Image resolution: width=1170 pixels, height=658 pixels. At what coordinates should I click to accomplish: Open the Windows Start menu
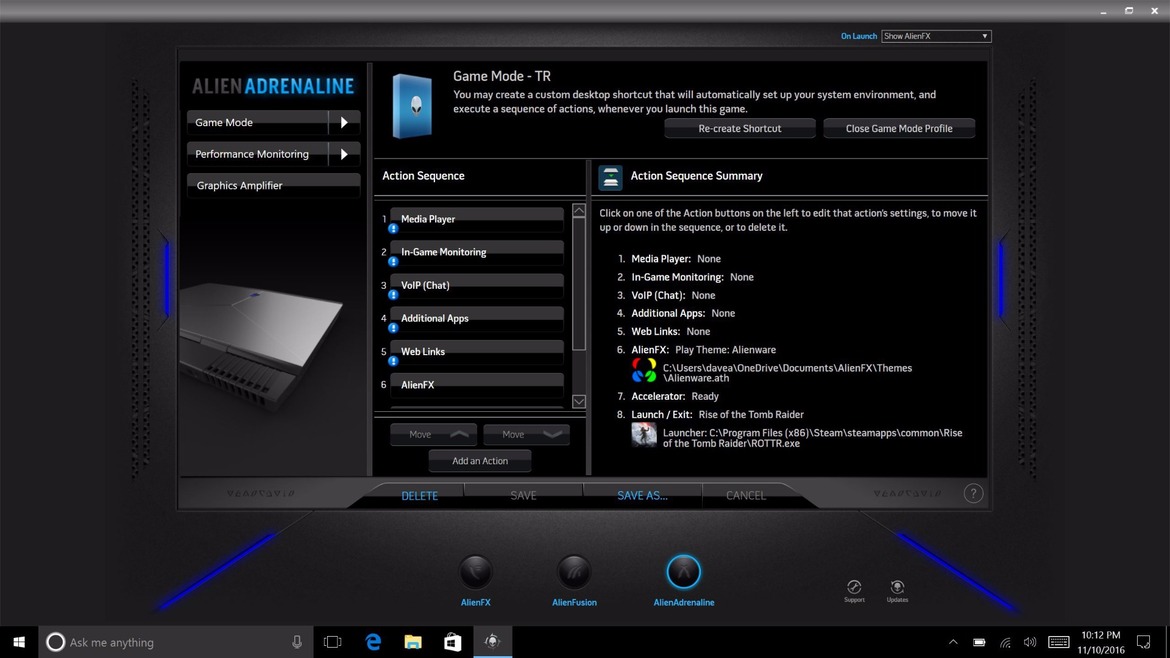(19, 642)
